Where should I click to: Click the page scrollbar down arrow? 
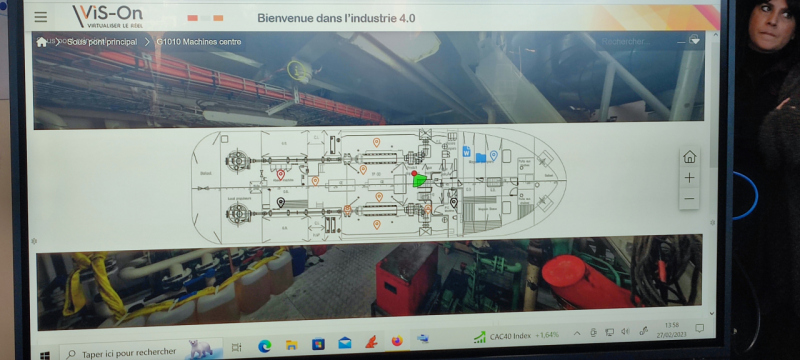(712, 314)
